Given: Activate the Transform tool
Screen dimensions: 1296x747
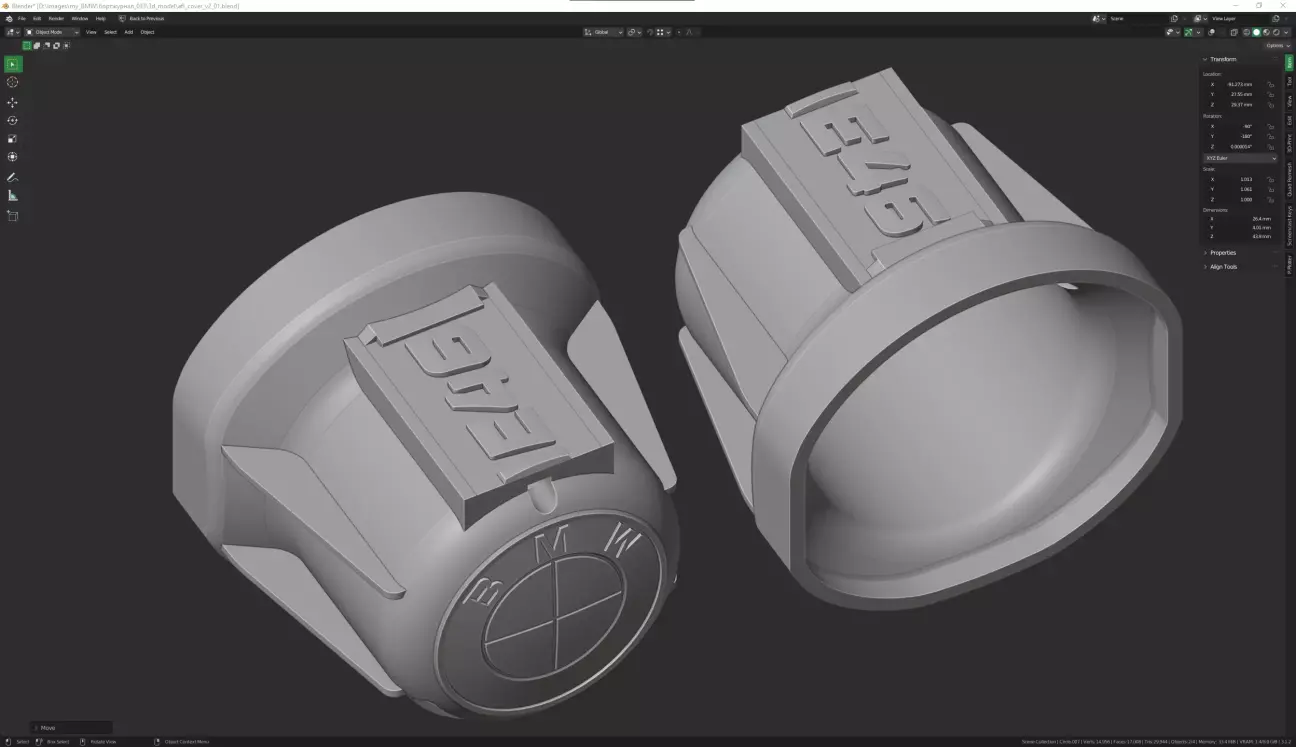Looking at the screenshot, I should coord(13,157).
